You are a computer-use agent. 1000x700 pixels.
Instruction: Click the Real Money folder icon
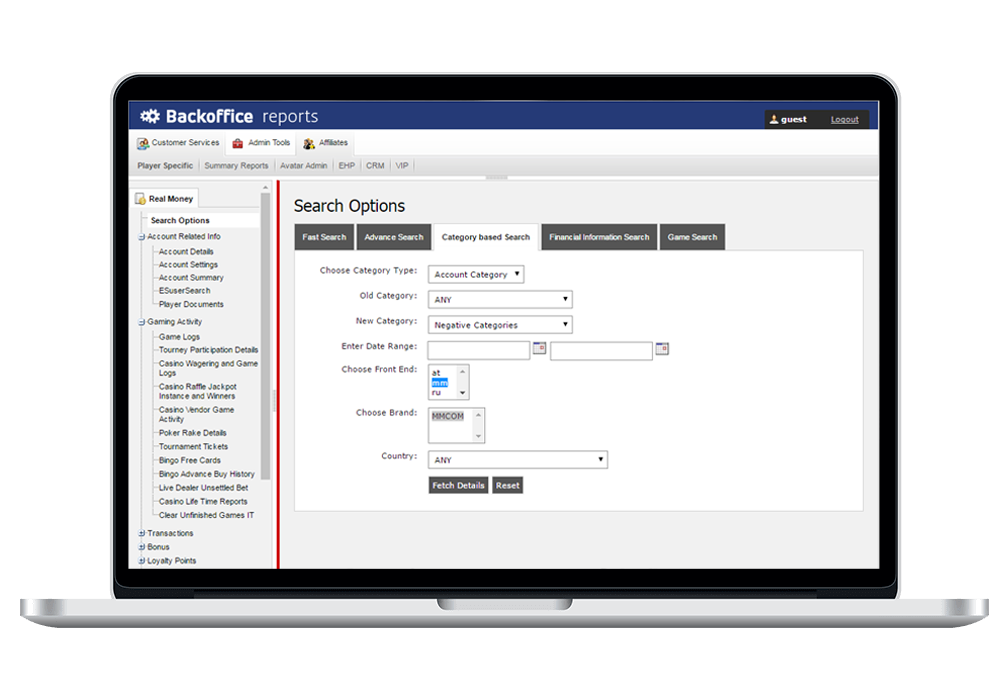click(139, 198)
